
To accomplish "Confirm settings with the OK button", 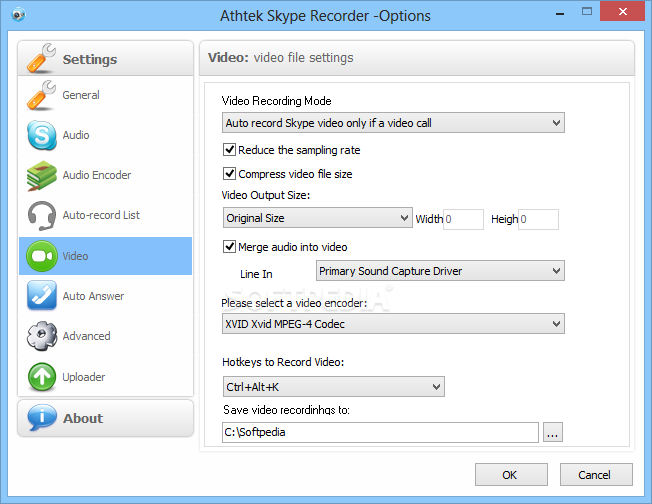I will (x=511, y=474).
